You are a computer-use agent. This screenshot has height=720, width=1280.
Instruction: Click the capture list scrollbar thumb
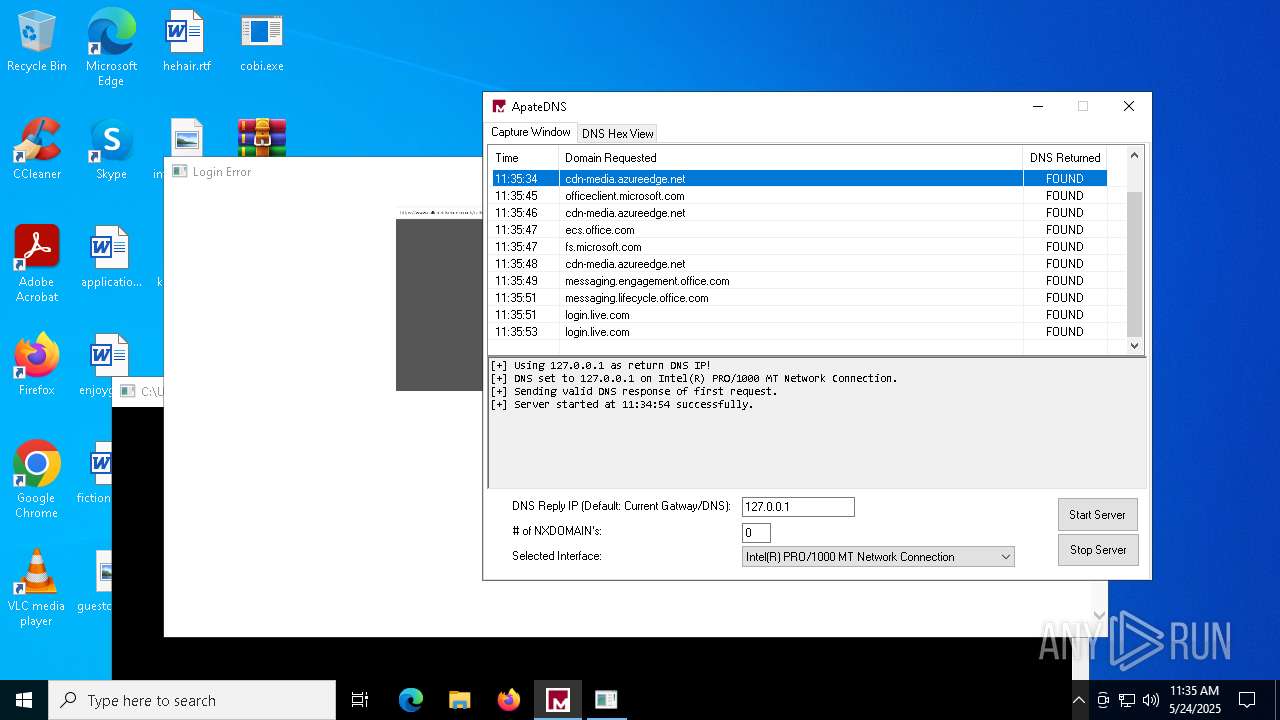1134,263
